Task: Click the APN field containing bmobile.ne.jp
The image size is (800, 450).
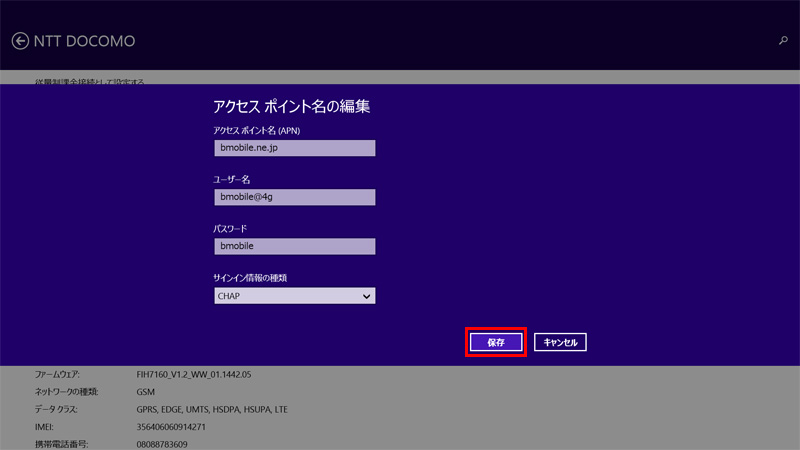Action: point(295,148)
